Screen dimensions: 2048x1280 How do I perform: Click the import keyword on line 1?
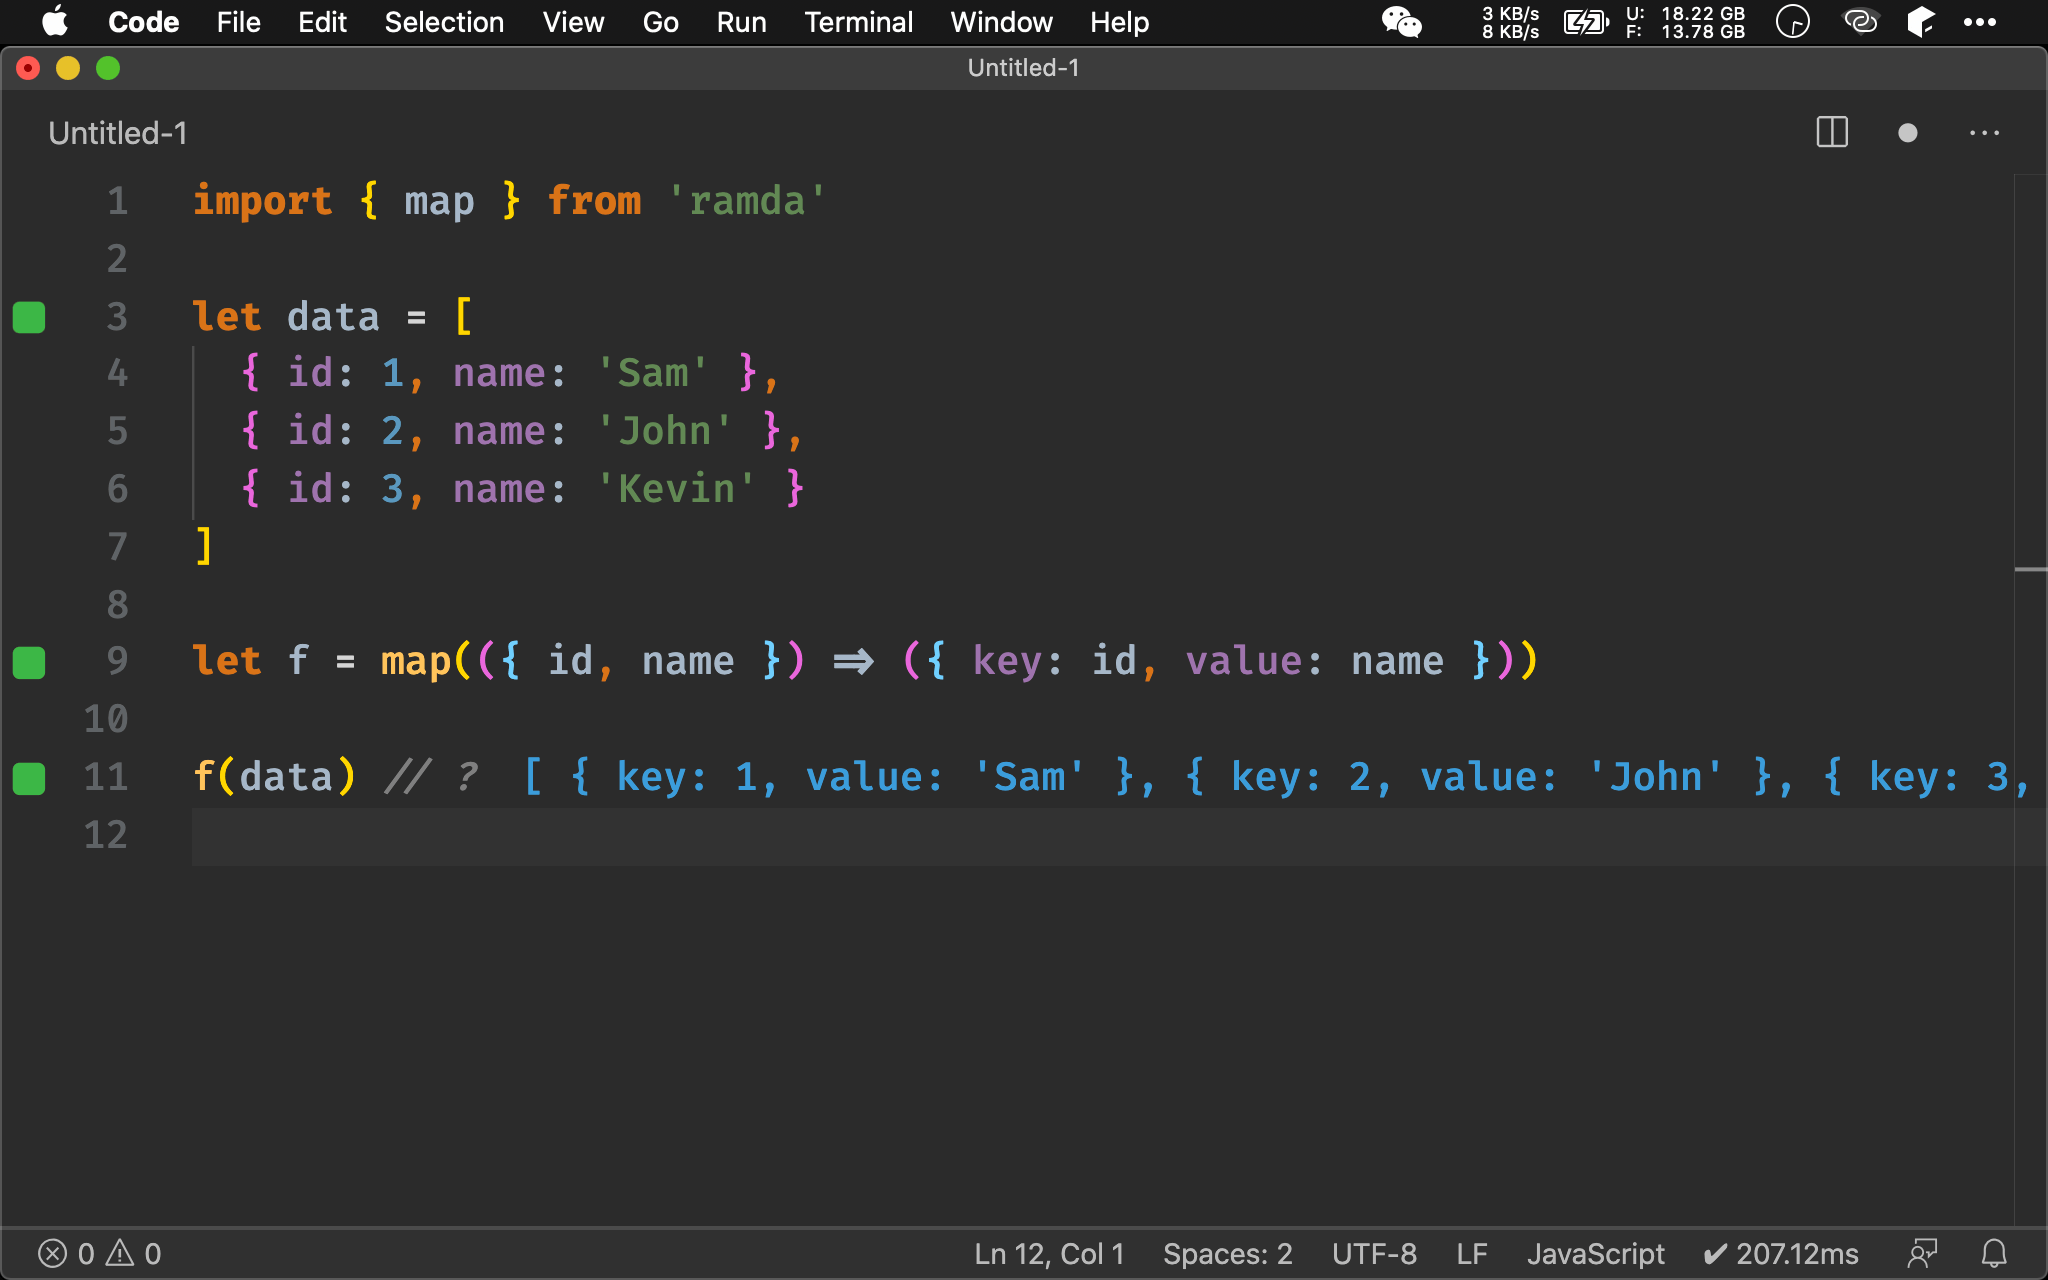262,201
